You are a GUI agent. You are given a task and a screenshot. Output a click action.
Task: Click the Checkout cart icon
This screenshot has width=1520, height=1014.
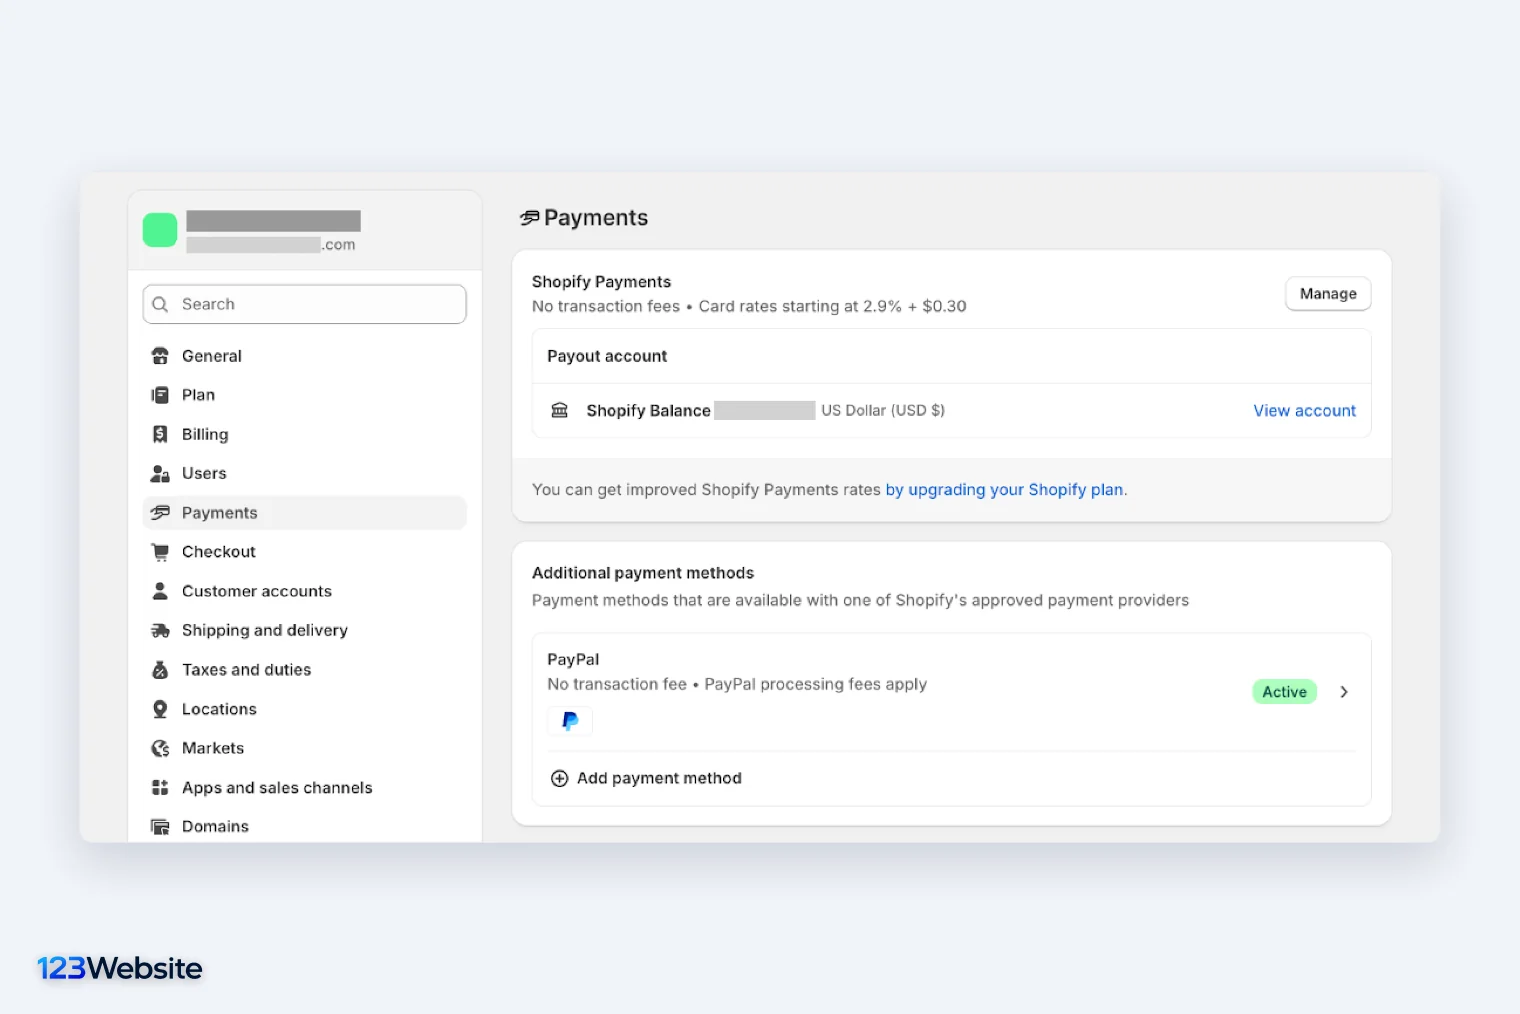pos(160,552)
